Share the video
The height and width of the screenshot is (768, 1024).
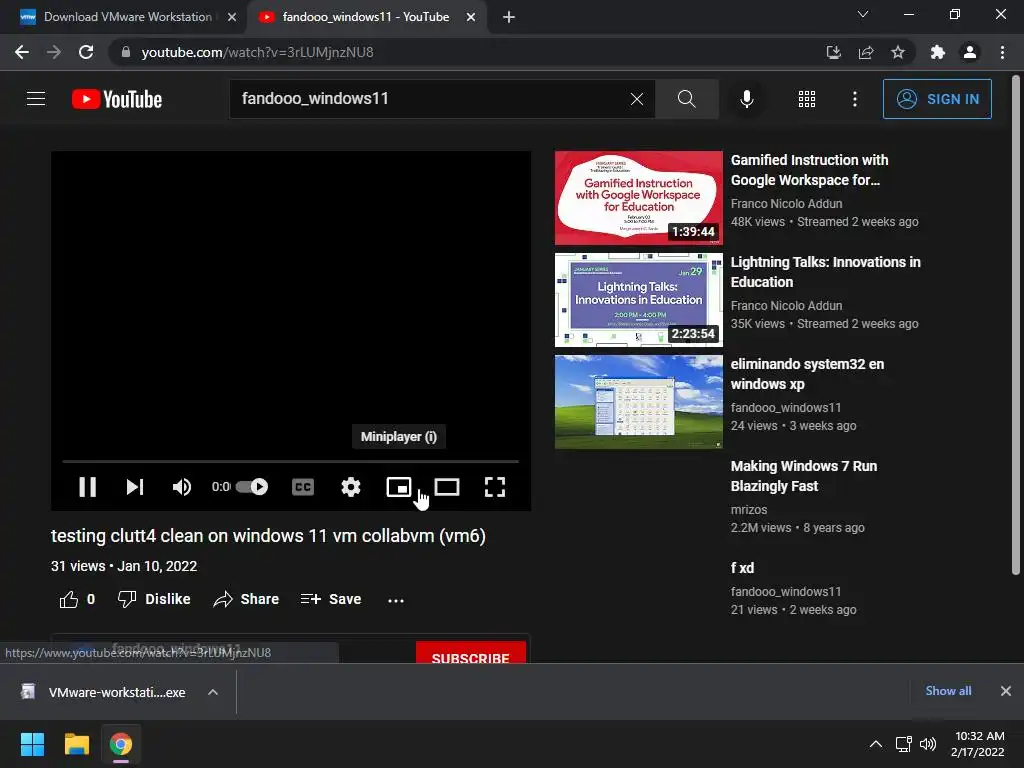[x=246, y=599]
